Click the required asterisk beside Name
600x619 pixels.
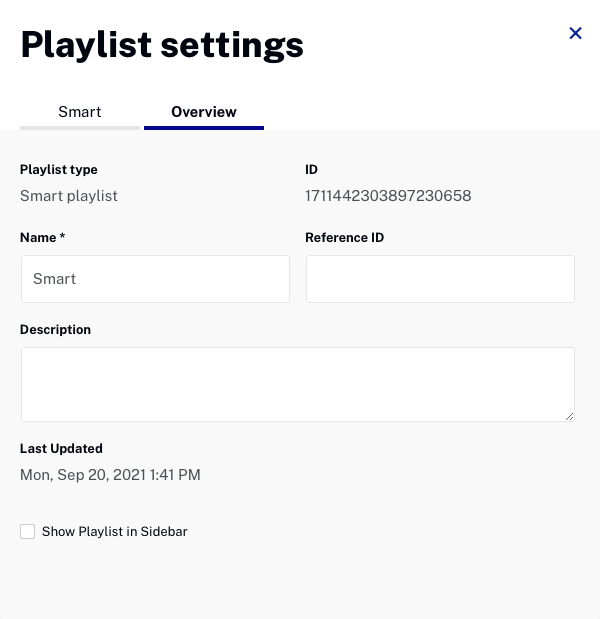tap(62, 238)
